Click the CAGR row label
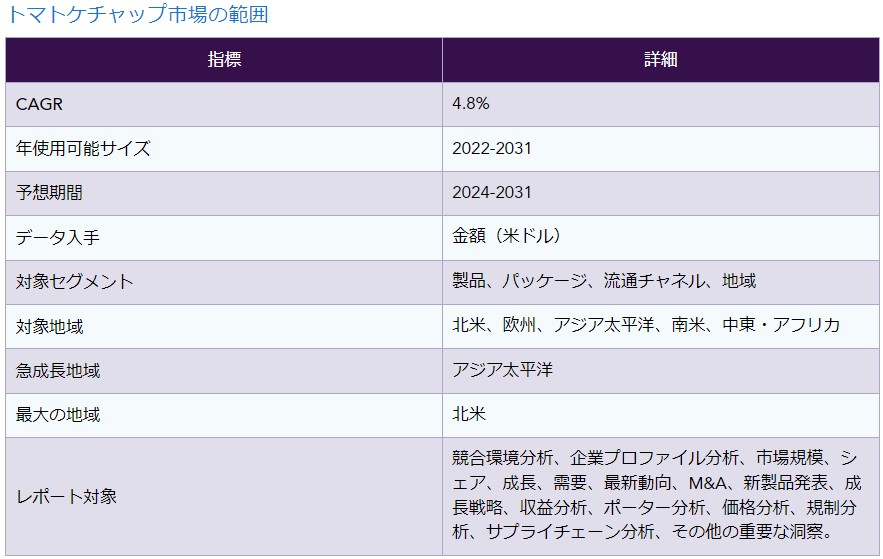This screenshot has height=559, width=883. click(40, 104)
